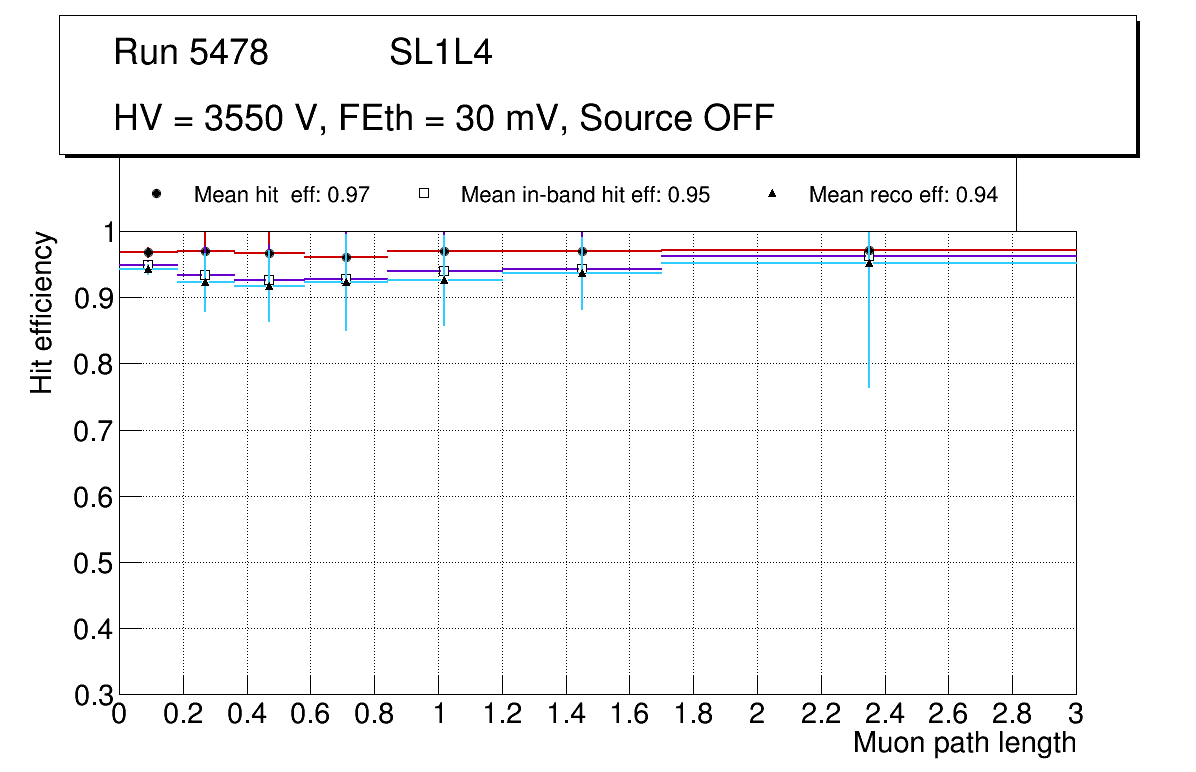The width and height of the screenshot is (1196, 772).
Task: Click the filled circle legend marker
Action: click(155, 194)
